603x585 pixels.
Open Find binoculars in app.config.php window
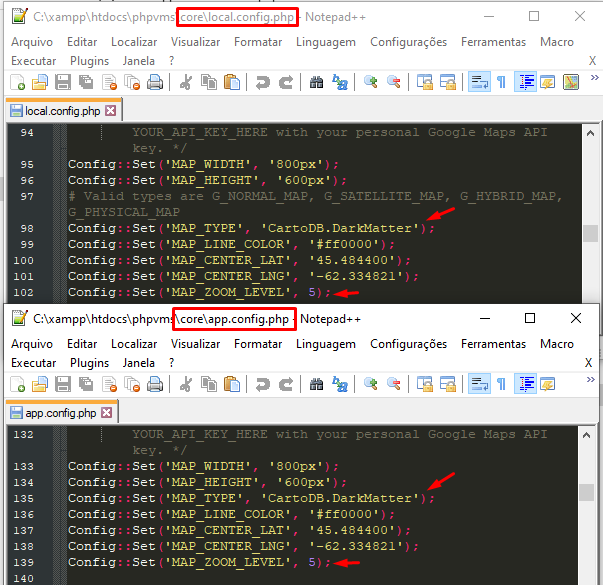coord(316,384)
